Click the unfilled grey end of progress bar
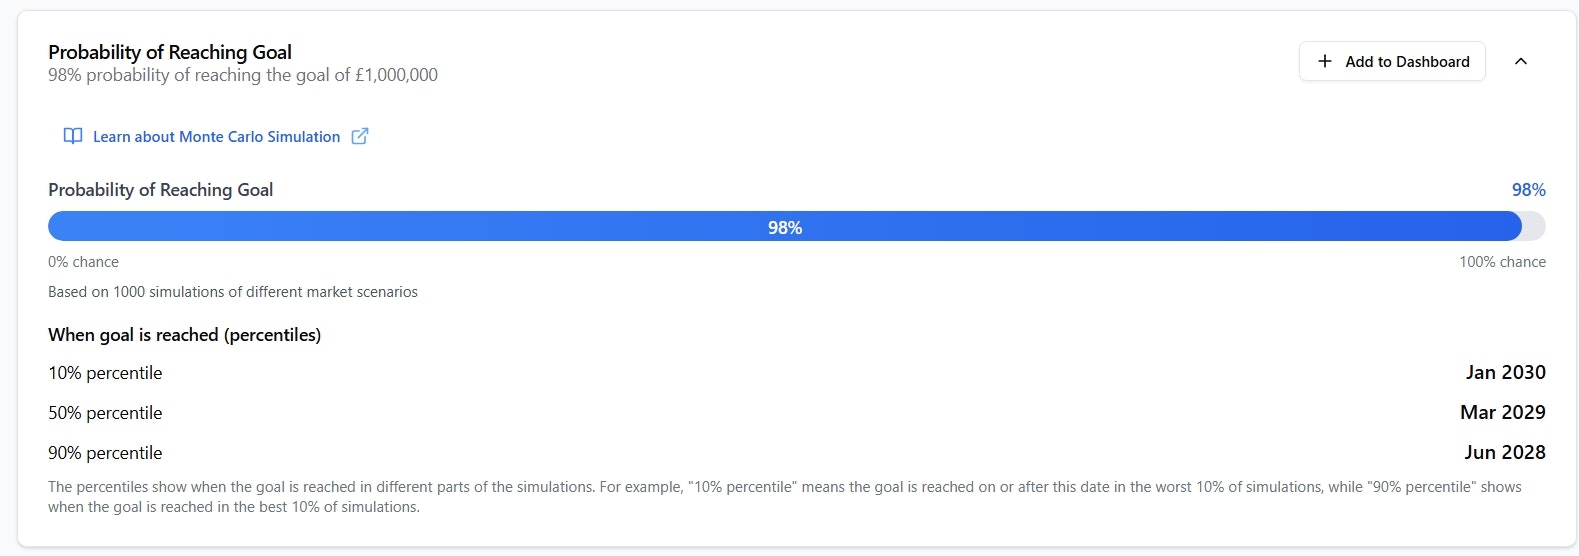 (1534, 226)
